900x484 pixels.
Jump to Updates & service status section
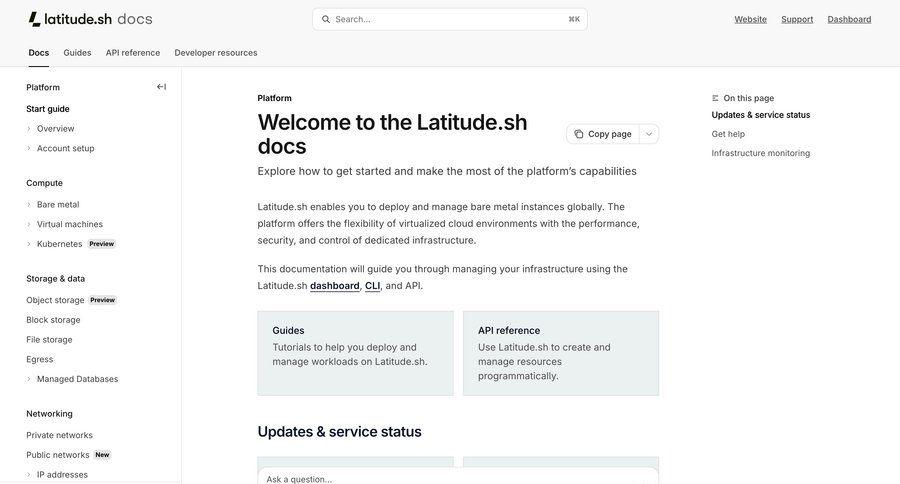(761, 115)
